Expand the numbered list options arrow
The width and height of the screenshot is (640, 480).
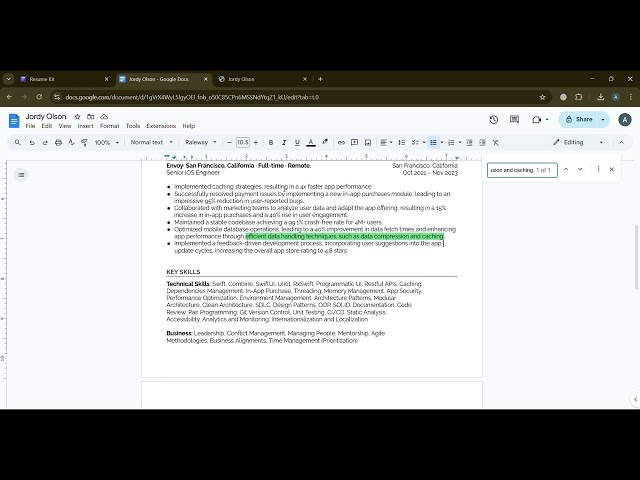point(460,142)
